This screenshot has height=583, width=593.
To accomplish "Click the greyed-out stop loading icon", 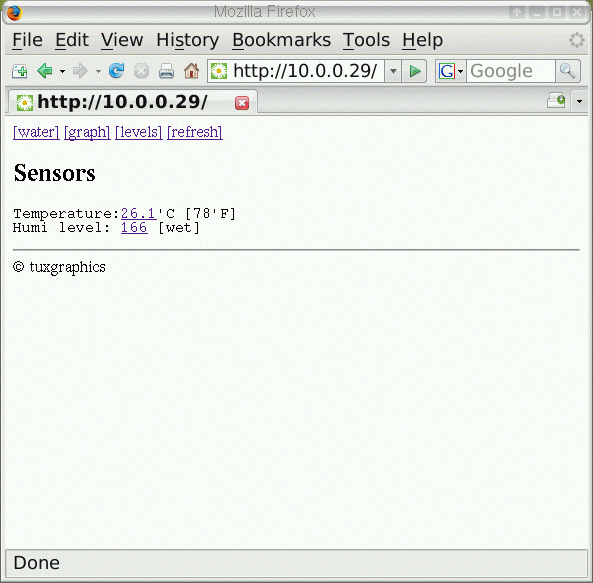I will click(141, 71).
